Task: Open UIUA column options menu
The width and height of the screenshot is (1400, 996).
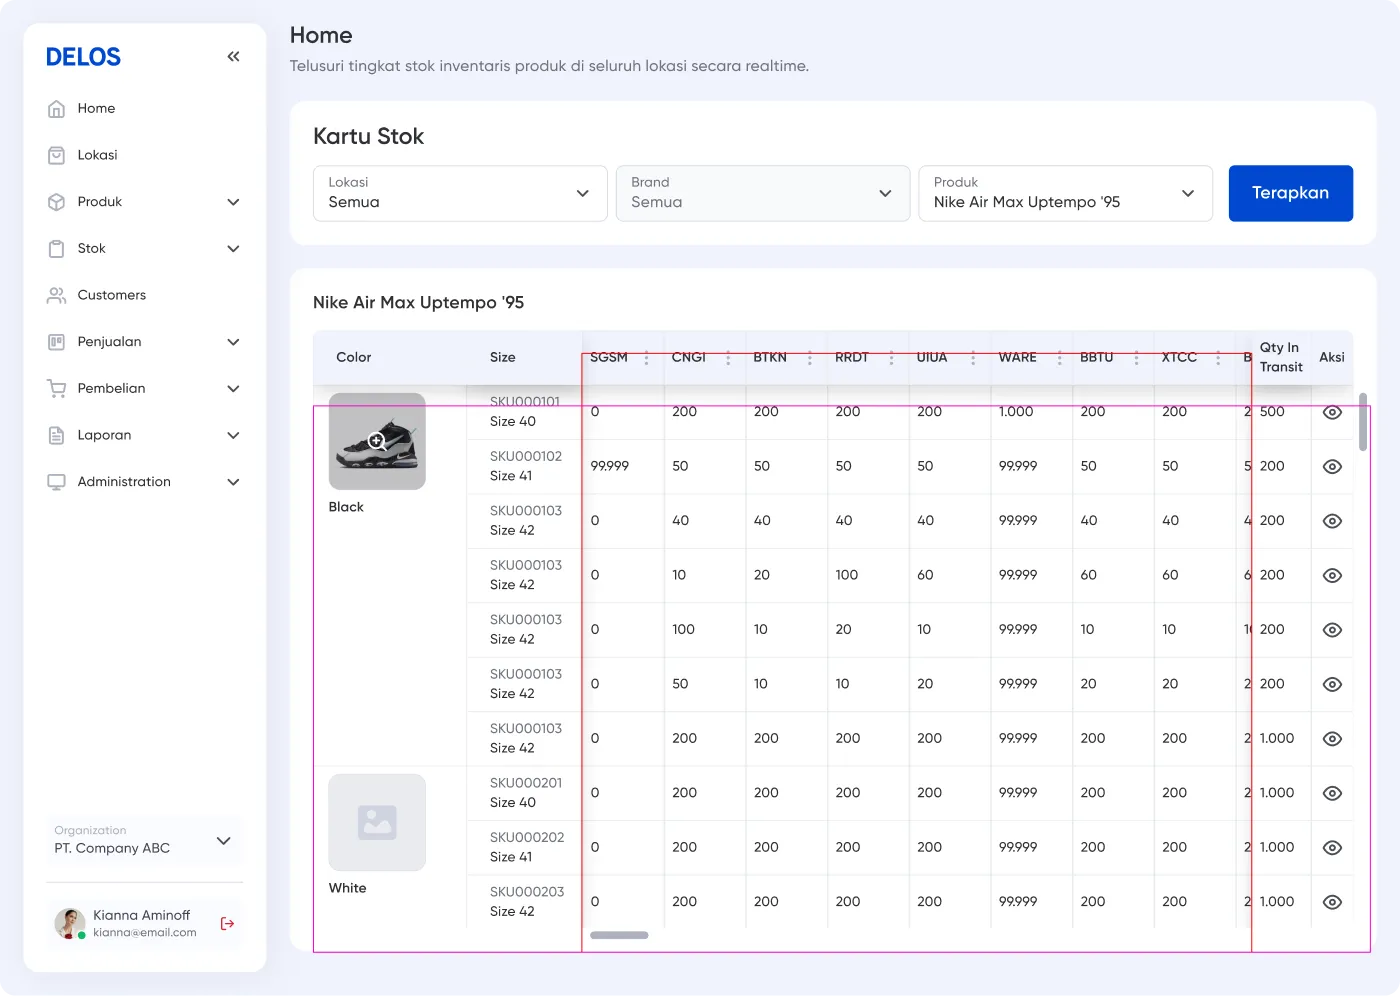Action: 973,358
